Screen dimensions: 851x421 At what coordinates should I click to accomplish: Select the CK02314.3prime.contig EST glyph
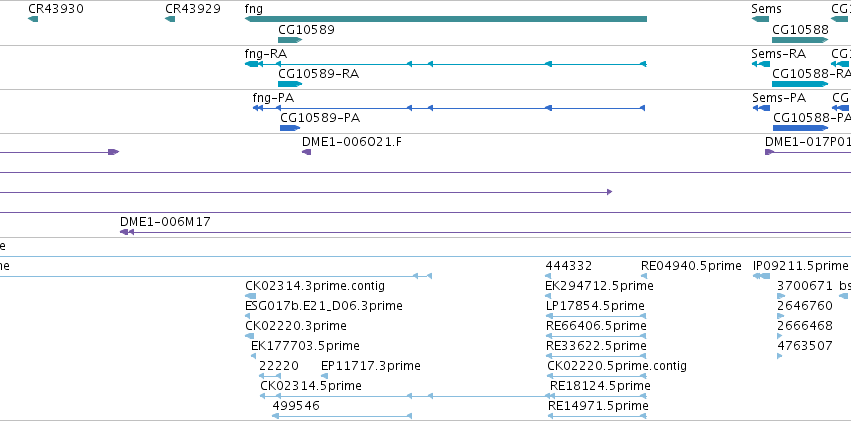[x=250, y=296]
